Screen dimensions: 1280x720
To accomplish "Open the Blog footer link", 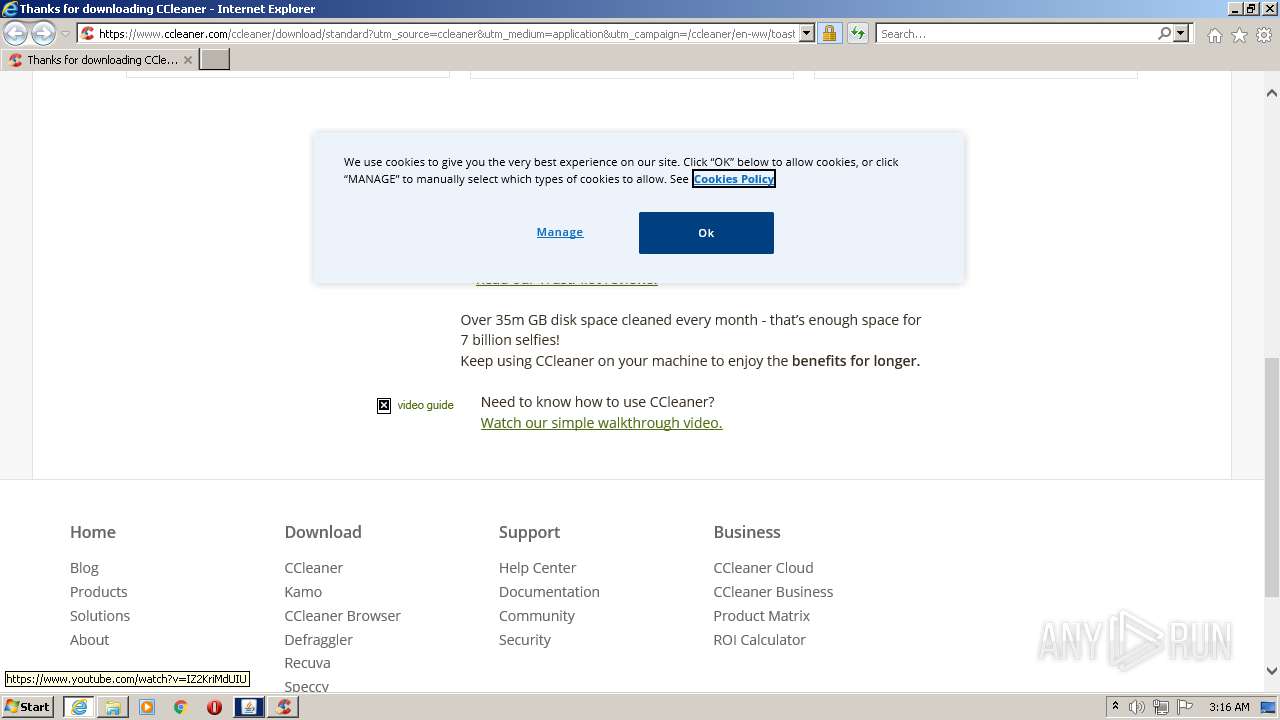I will click(x=84, y=568).
